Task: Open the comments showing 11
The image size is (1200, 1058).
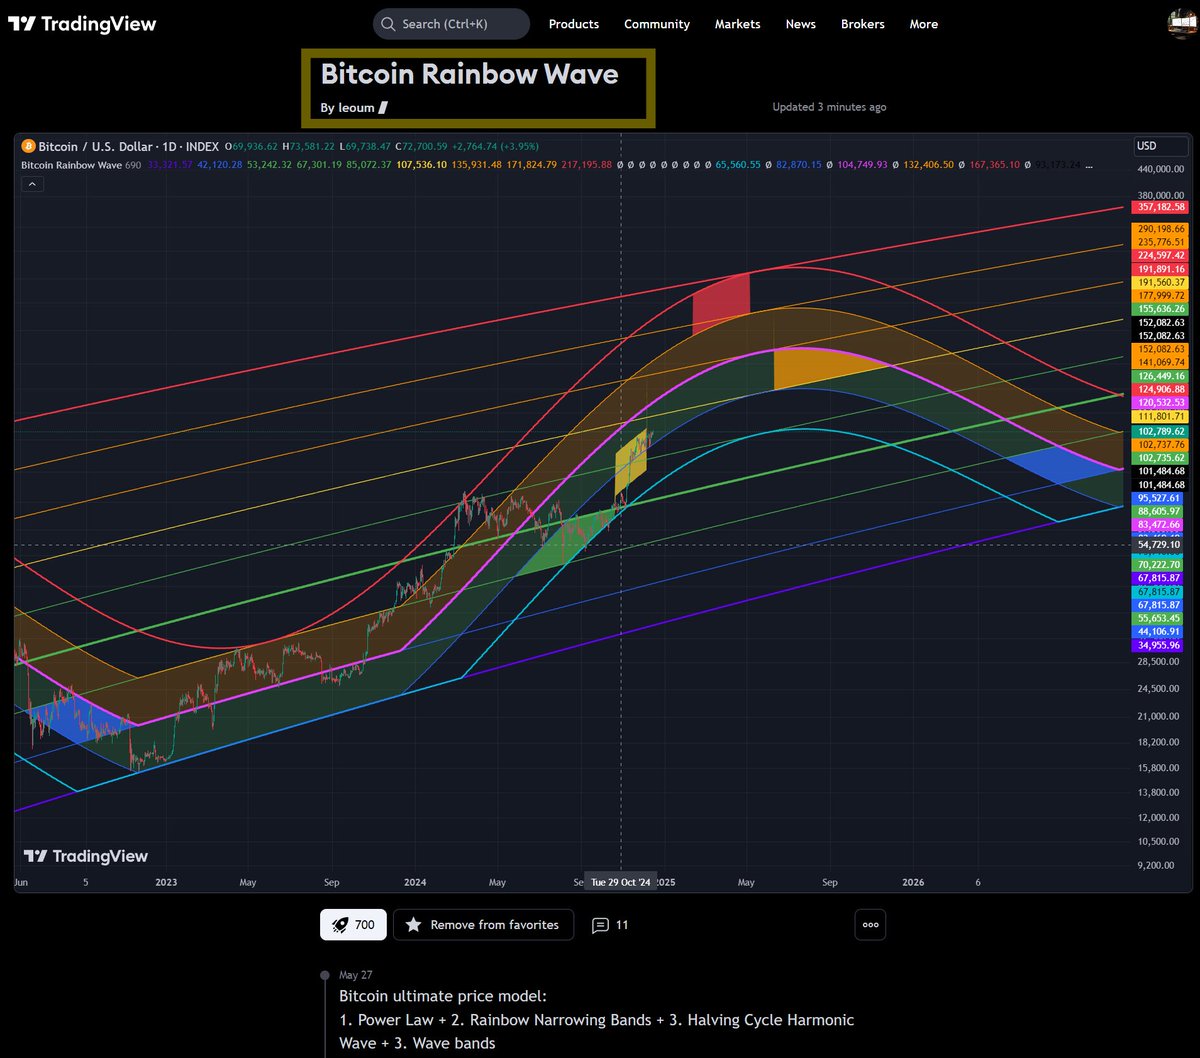Action: [x=610, y=925]
